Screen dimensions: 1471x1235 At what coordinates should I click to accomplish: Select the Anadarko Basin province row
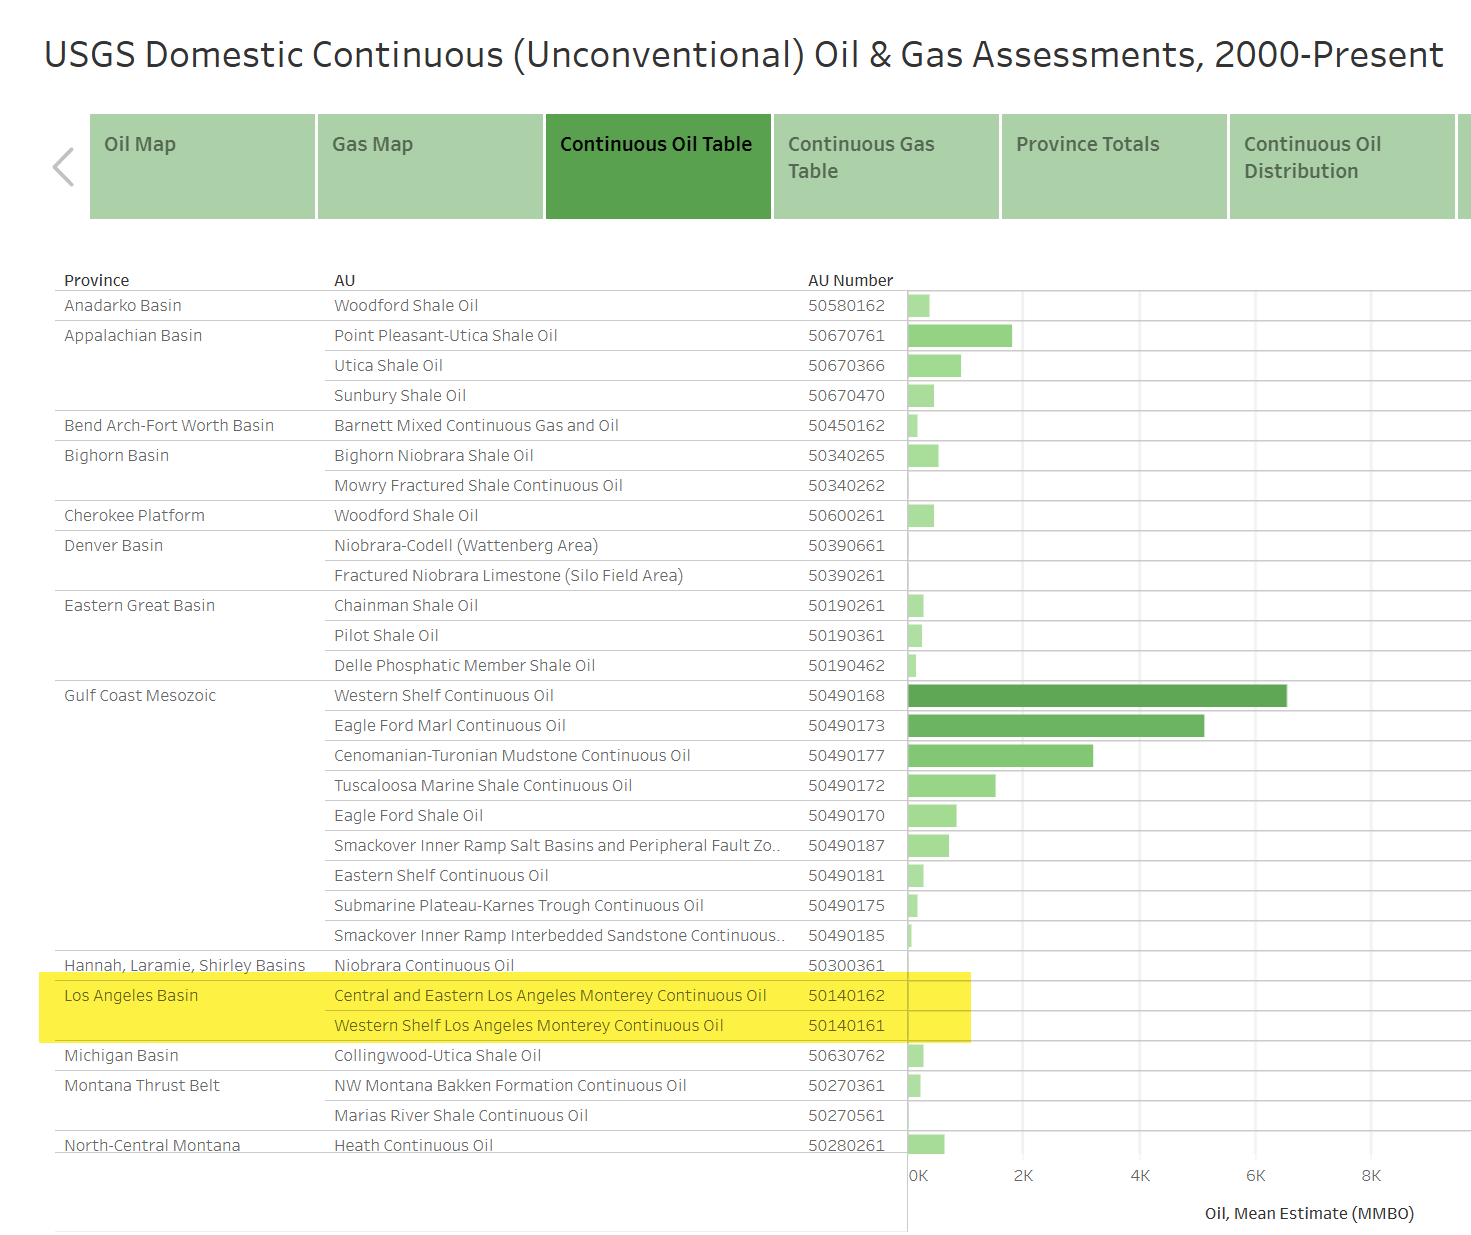[123, 306]
